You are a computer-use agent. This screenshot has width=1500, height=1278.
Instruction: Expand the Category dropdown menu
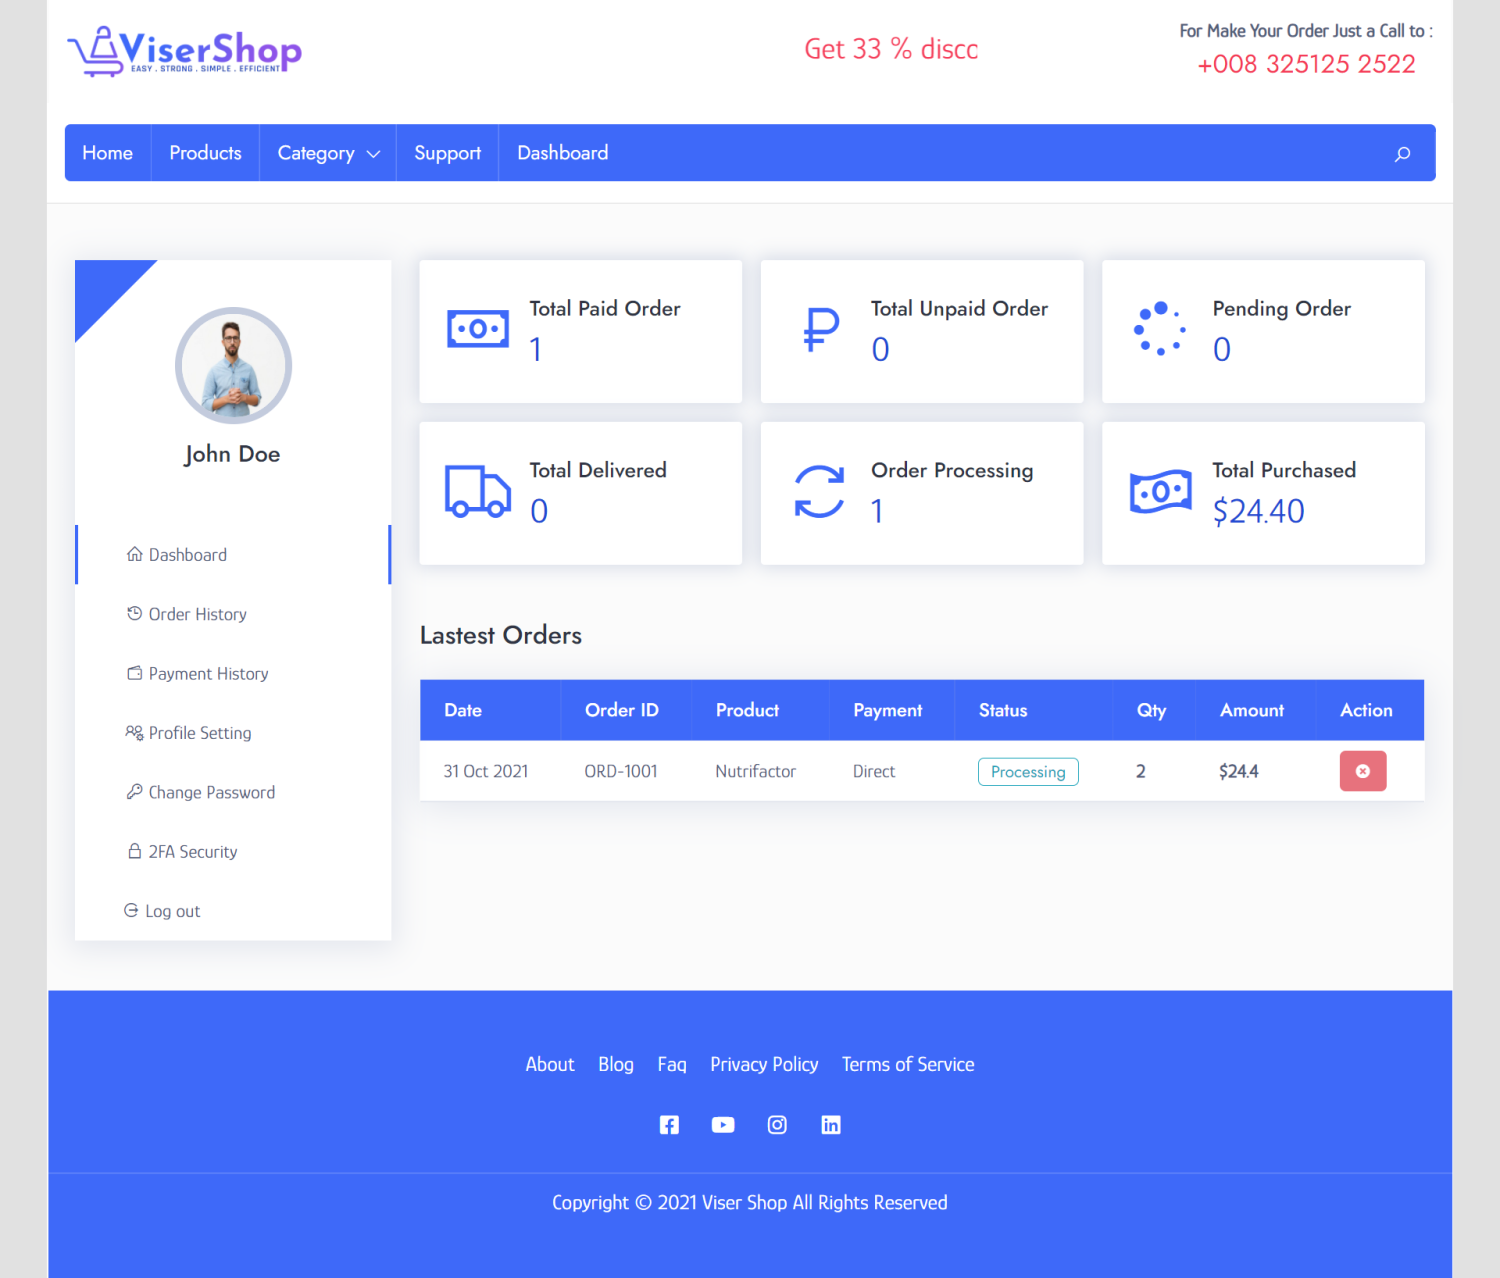tap(328, 153)
